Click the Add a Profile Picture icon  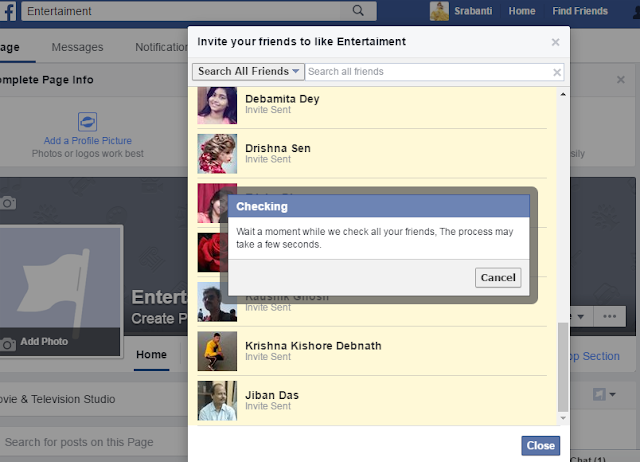(x=87, y=122)
